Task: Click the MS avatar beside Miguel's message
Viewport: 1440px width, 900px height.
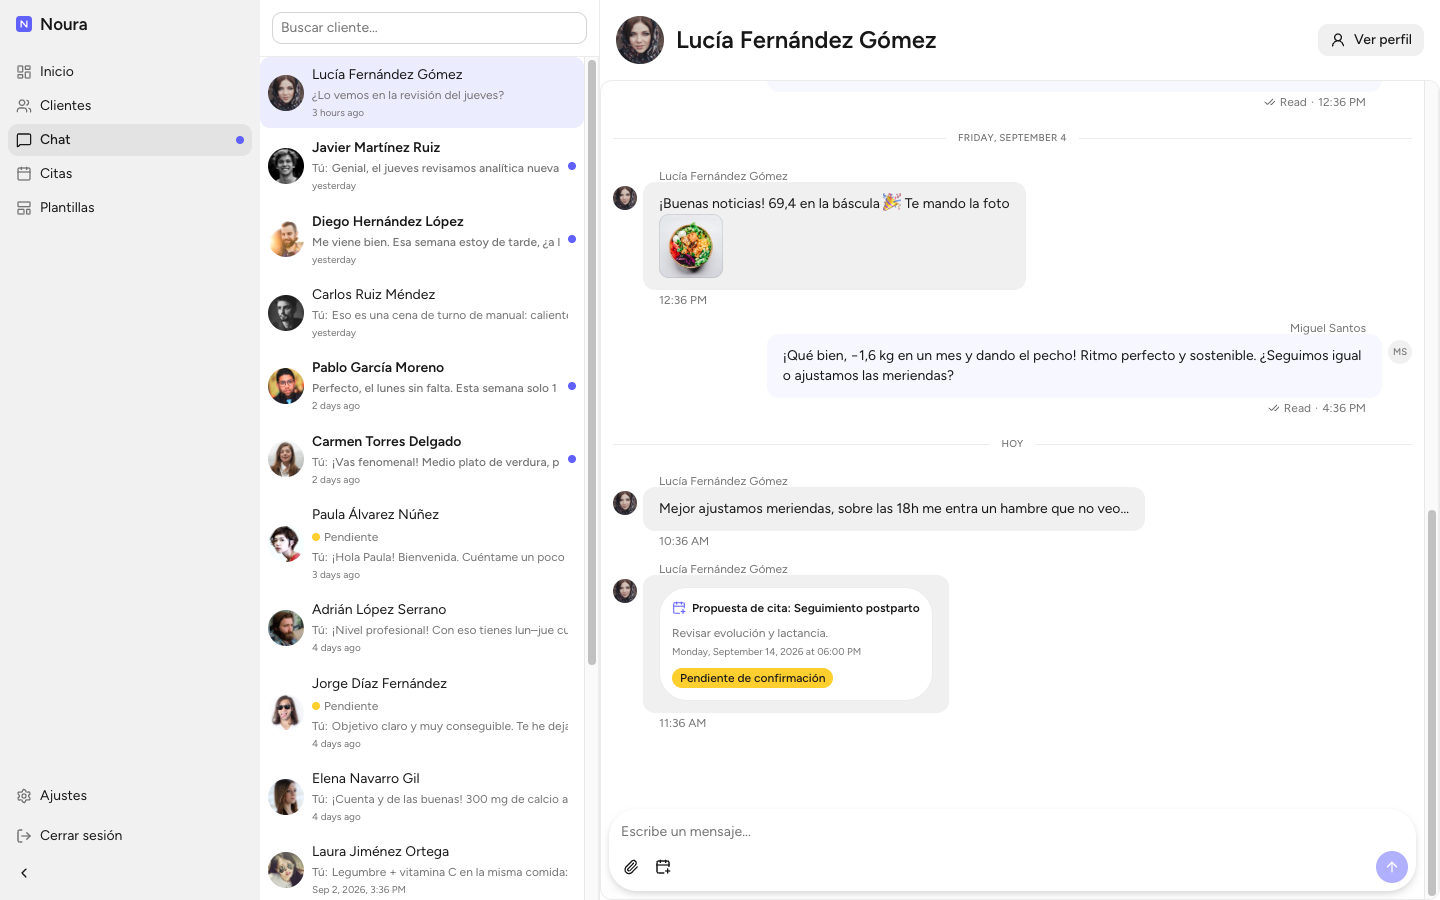Action: [1400, 352]
